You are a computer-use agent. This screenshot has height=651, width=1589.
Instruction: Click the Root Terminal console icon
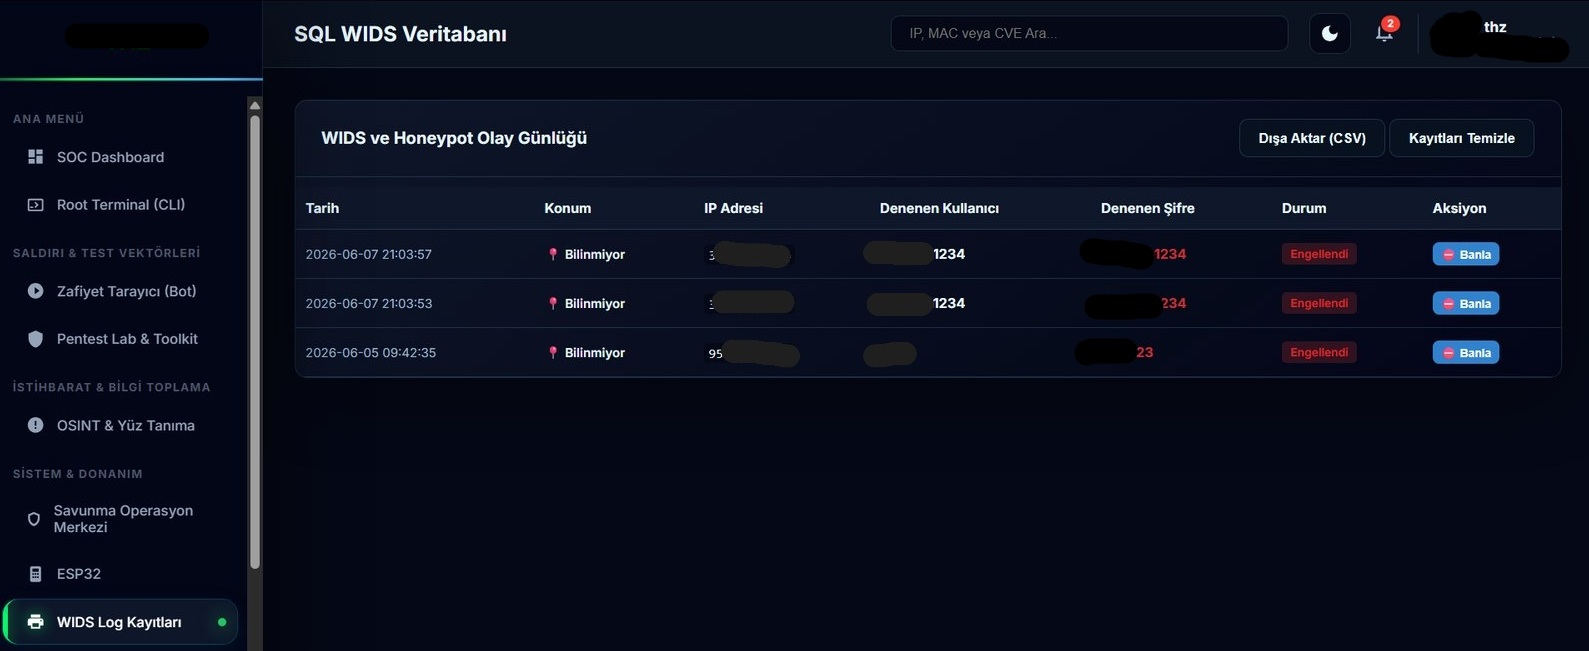point(35,205)
